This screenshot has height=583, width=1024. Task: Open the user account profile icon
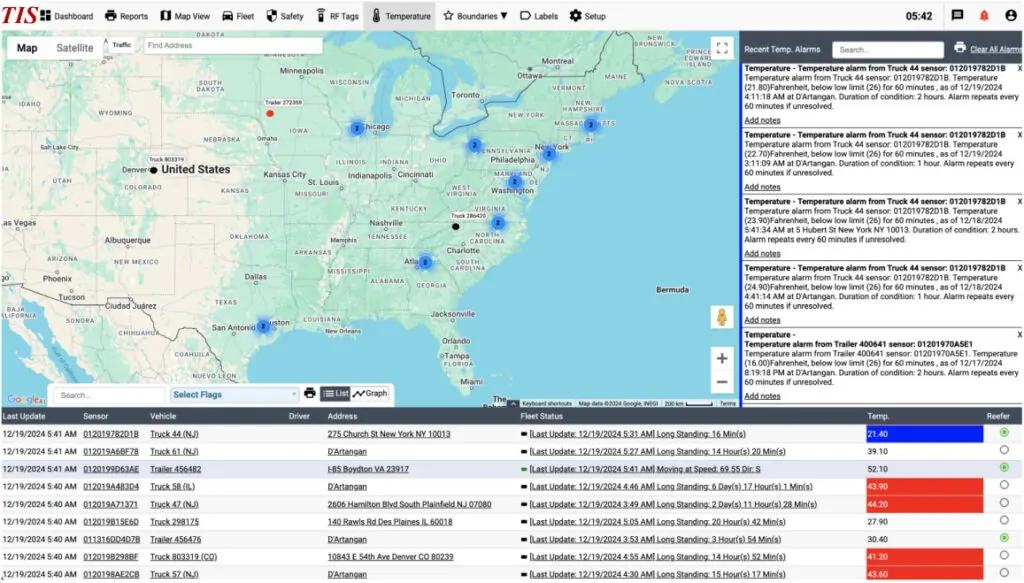[x=1010, y=16]
